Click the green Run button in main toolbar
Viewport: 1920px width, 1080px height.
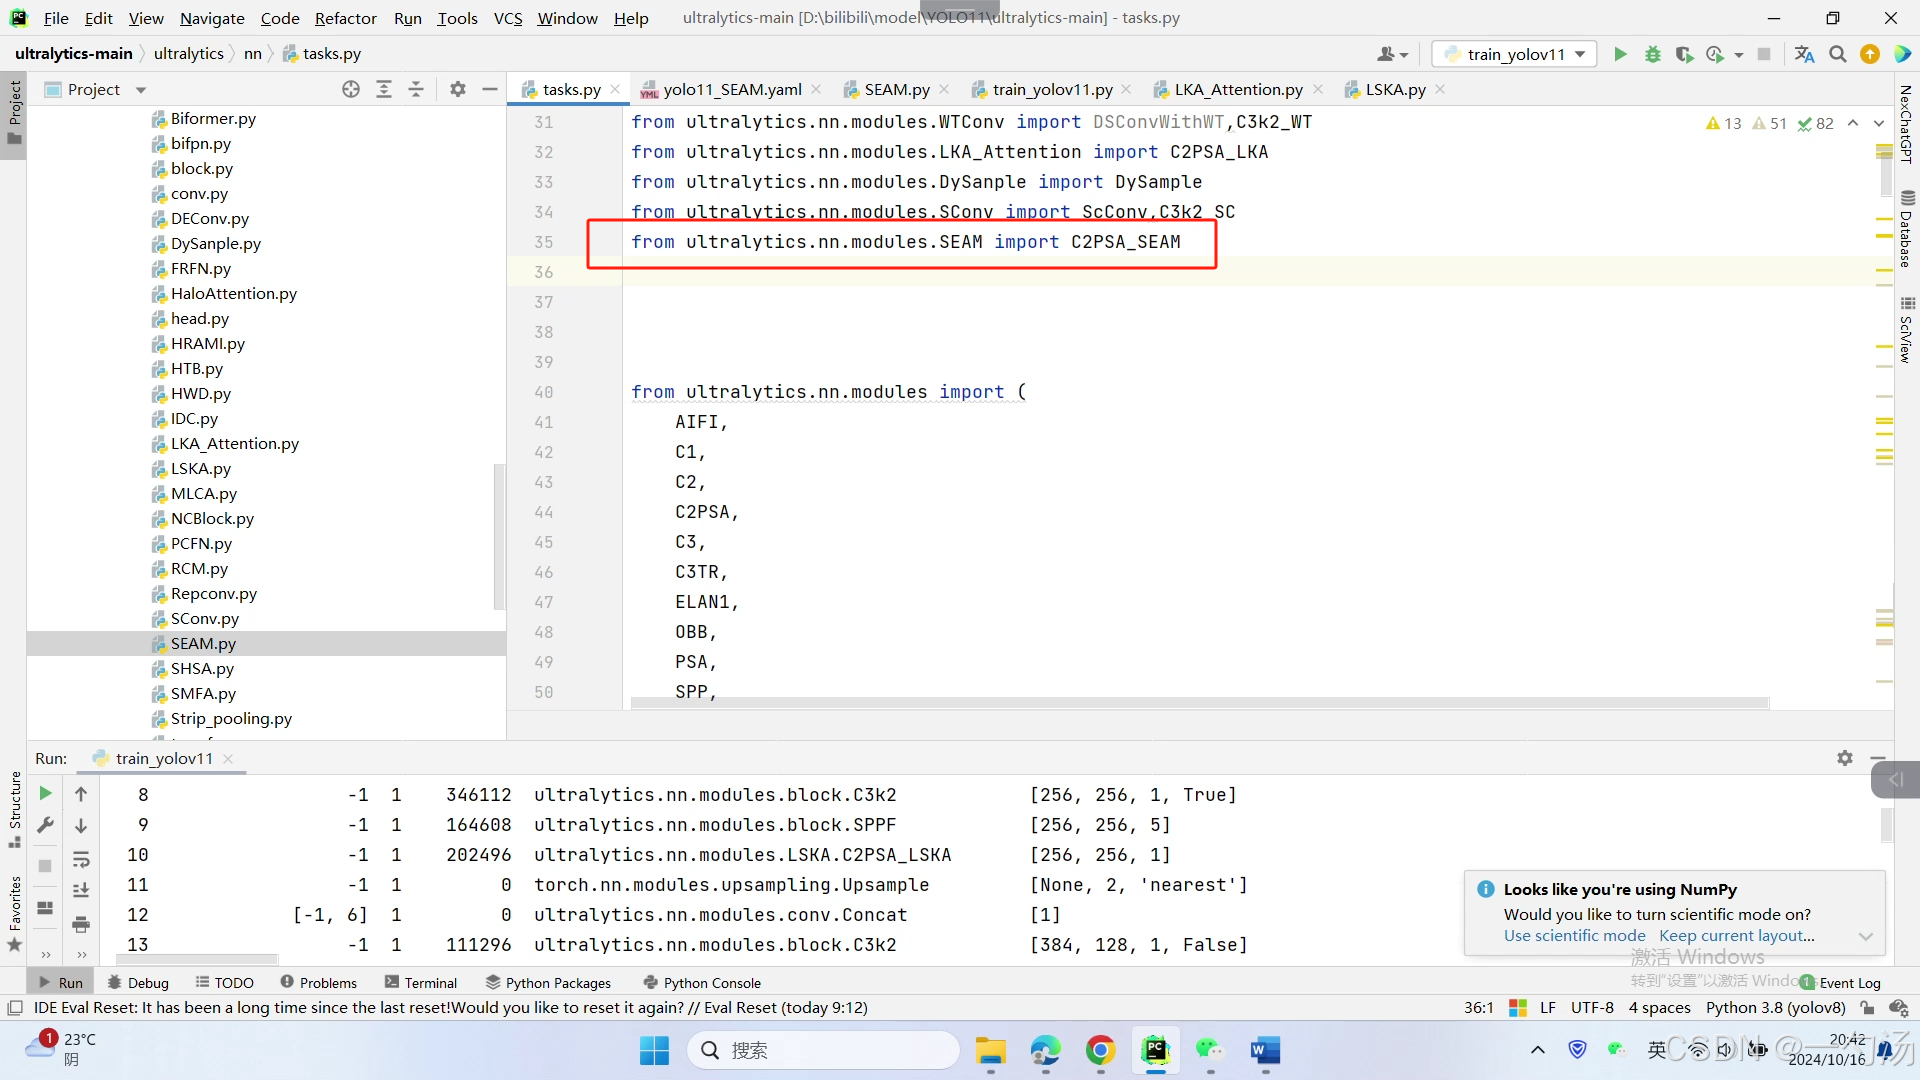click(x=1620, y=54)
